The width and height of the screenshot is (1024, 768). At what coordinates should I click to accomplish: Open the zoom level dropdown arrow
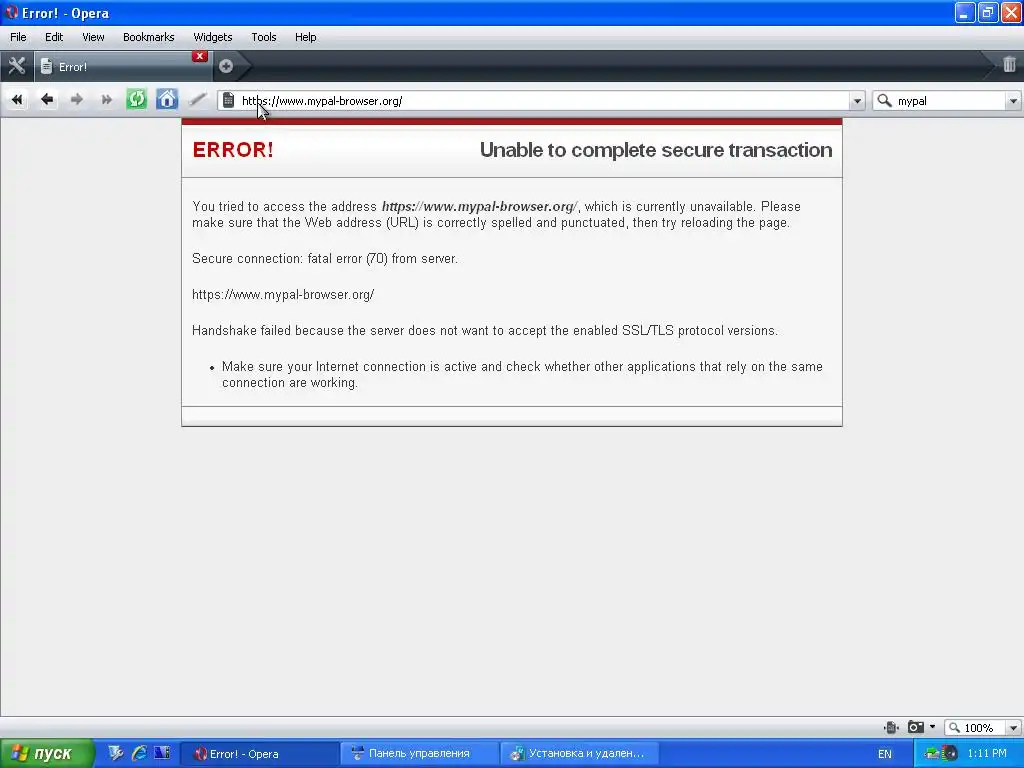[1013, 728]
